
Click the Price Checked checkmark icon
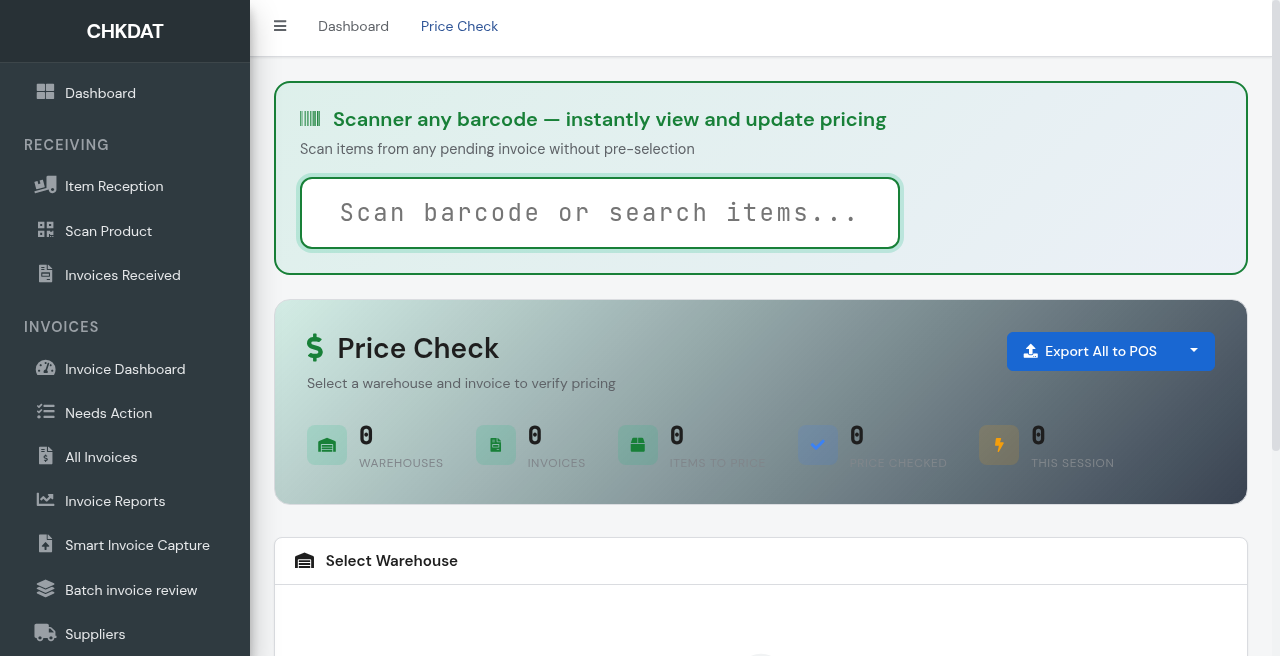818,445
